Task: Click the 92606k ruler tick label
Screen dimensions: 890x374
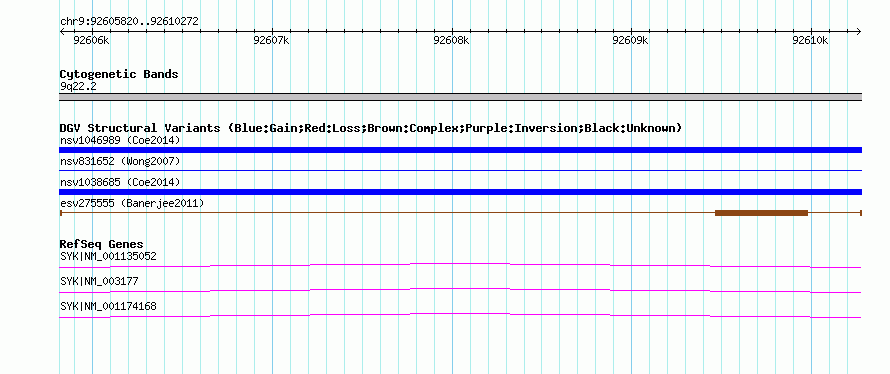Action: point(91,40)
